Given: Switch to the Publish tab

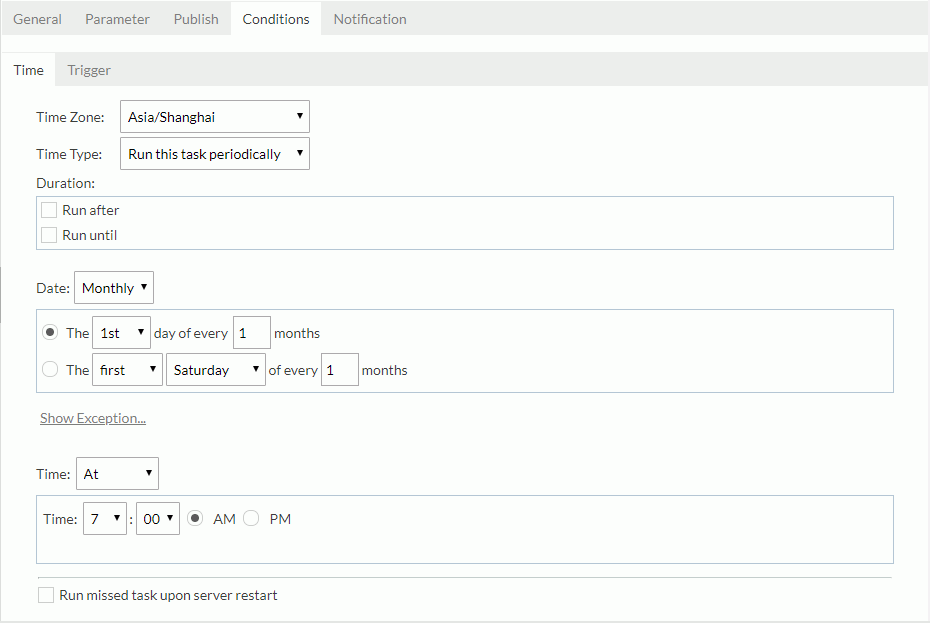Looking at the screenshot, I should click(x=195, y=18).
